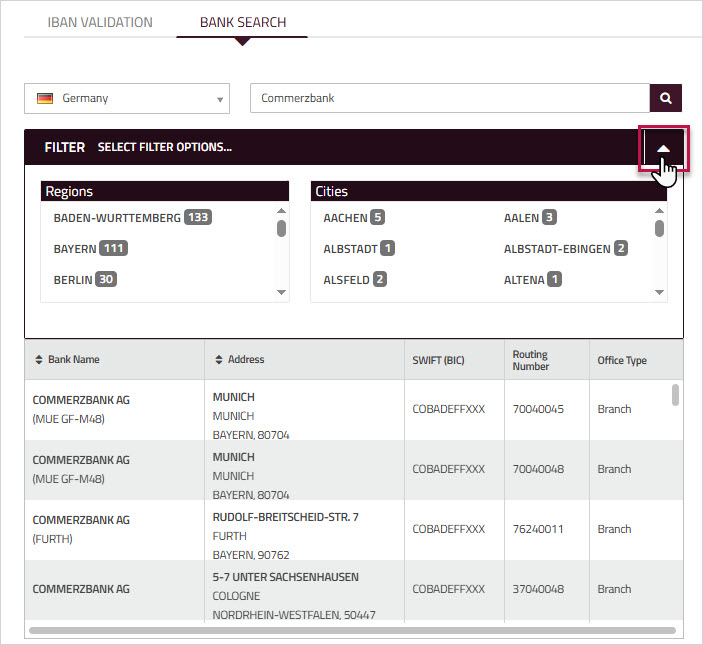Click the SWIFT (BIC) column header
The height and width of the screenshot is (645, 703).
click(438, 360)
